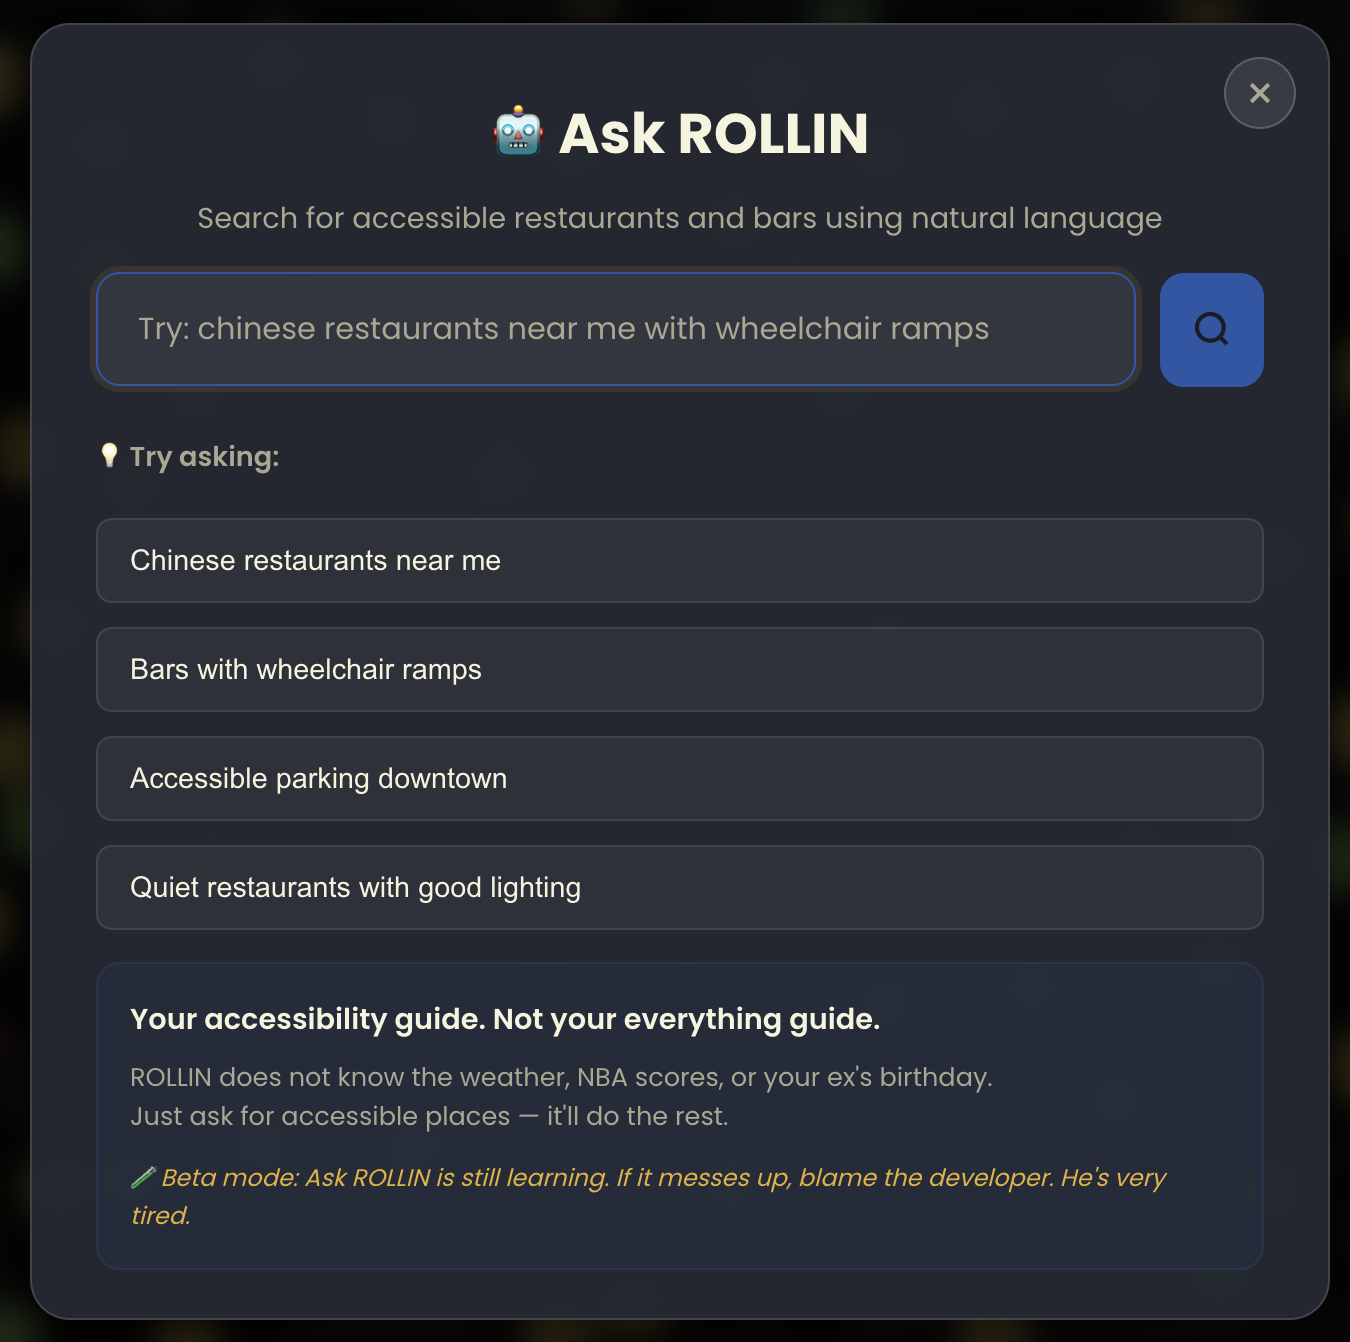Image resolution: width=1350 pixels, height=1342 pixels.
Task: Click the magnifying glass to run a search
Action: [1211, 330]
